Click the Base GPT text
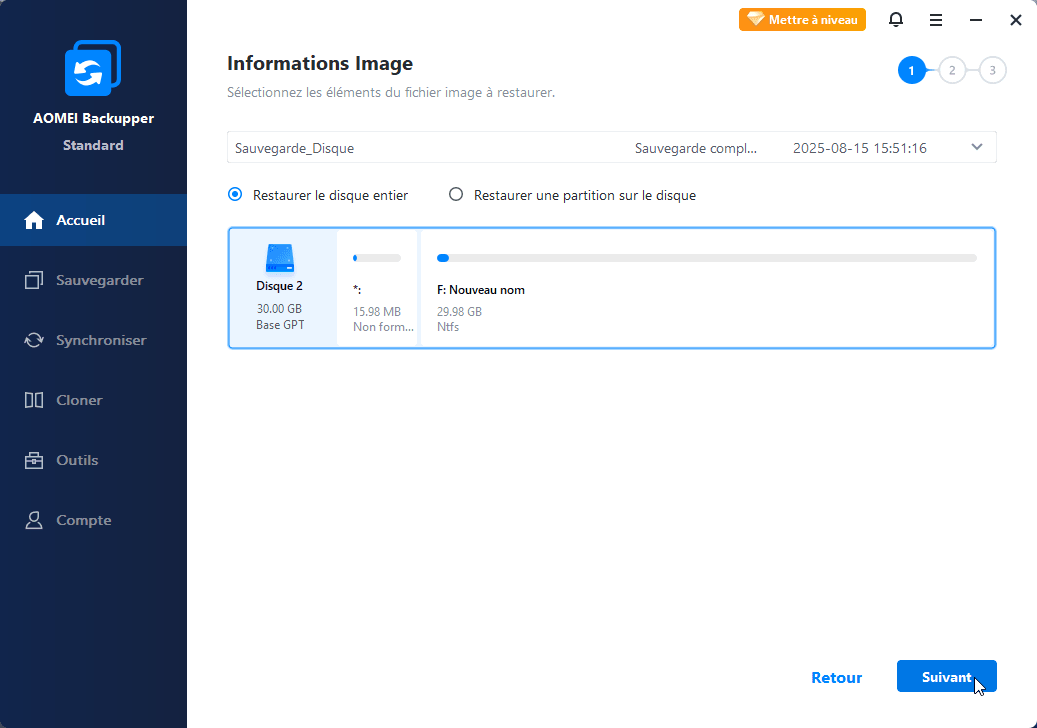 [280, 325]
